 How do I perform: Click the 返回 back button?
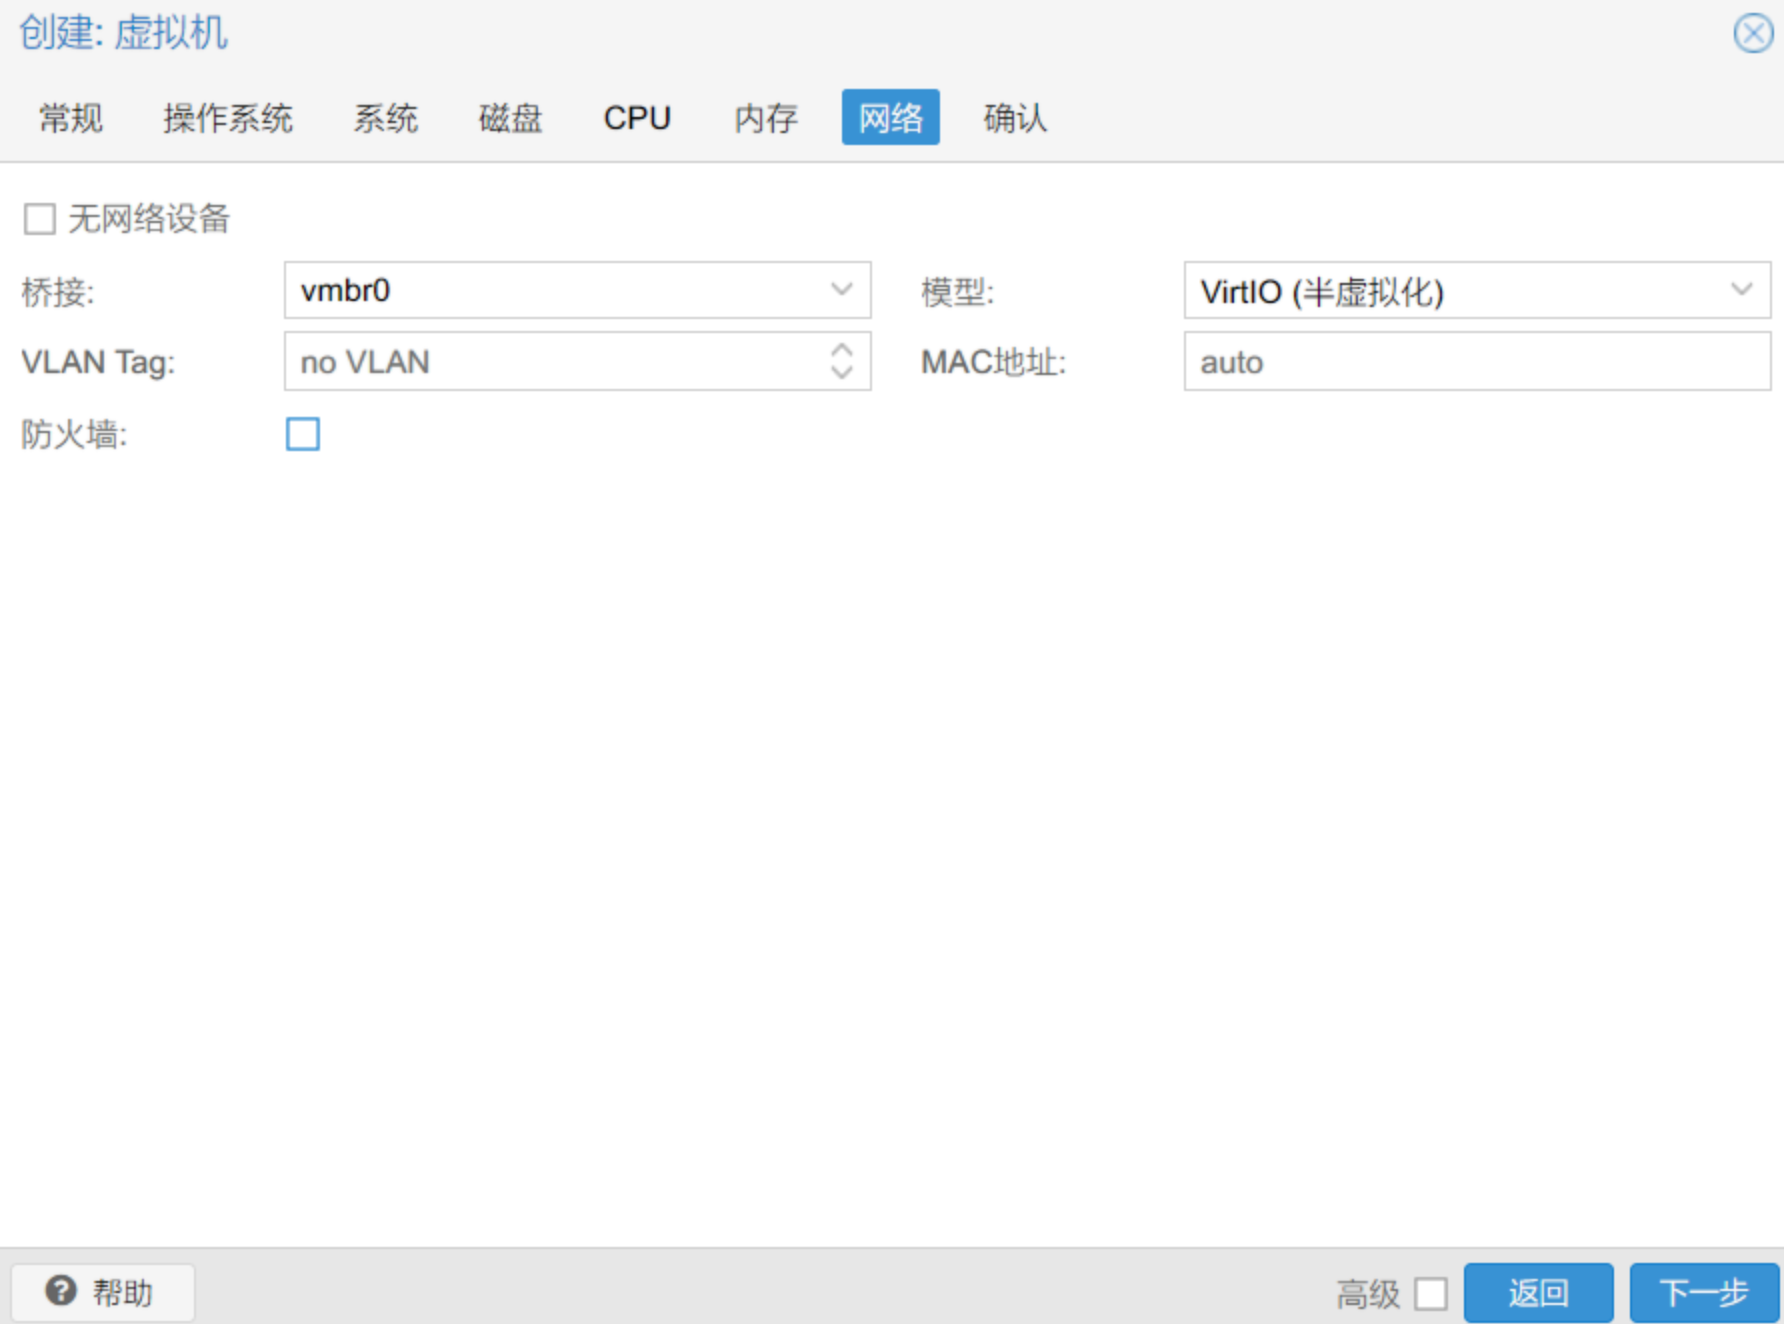coord(1538,1293)
